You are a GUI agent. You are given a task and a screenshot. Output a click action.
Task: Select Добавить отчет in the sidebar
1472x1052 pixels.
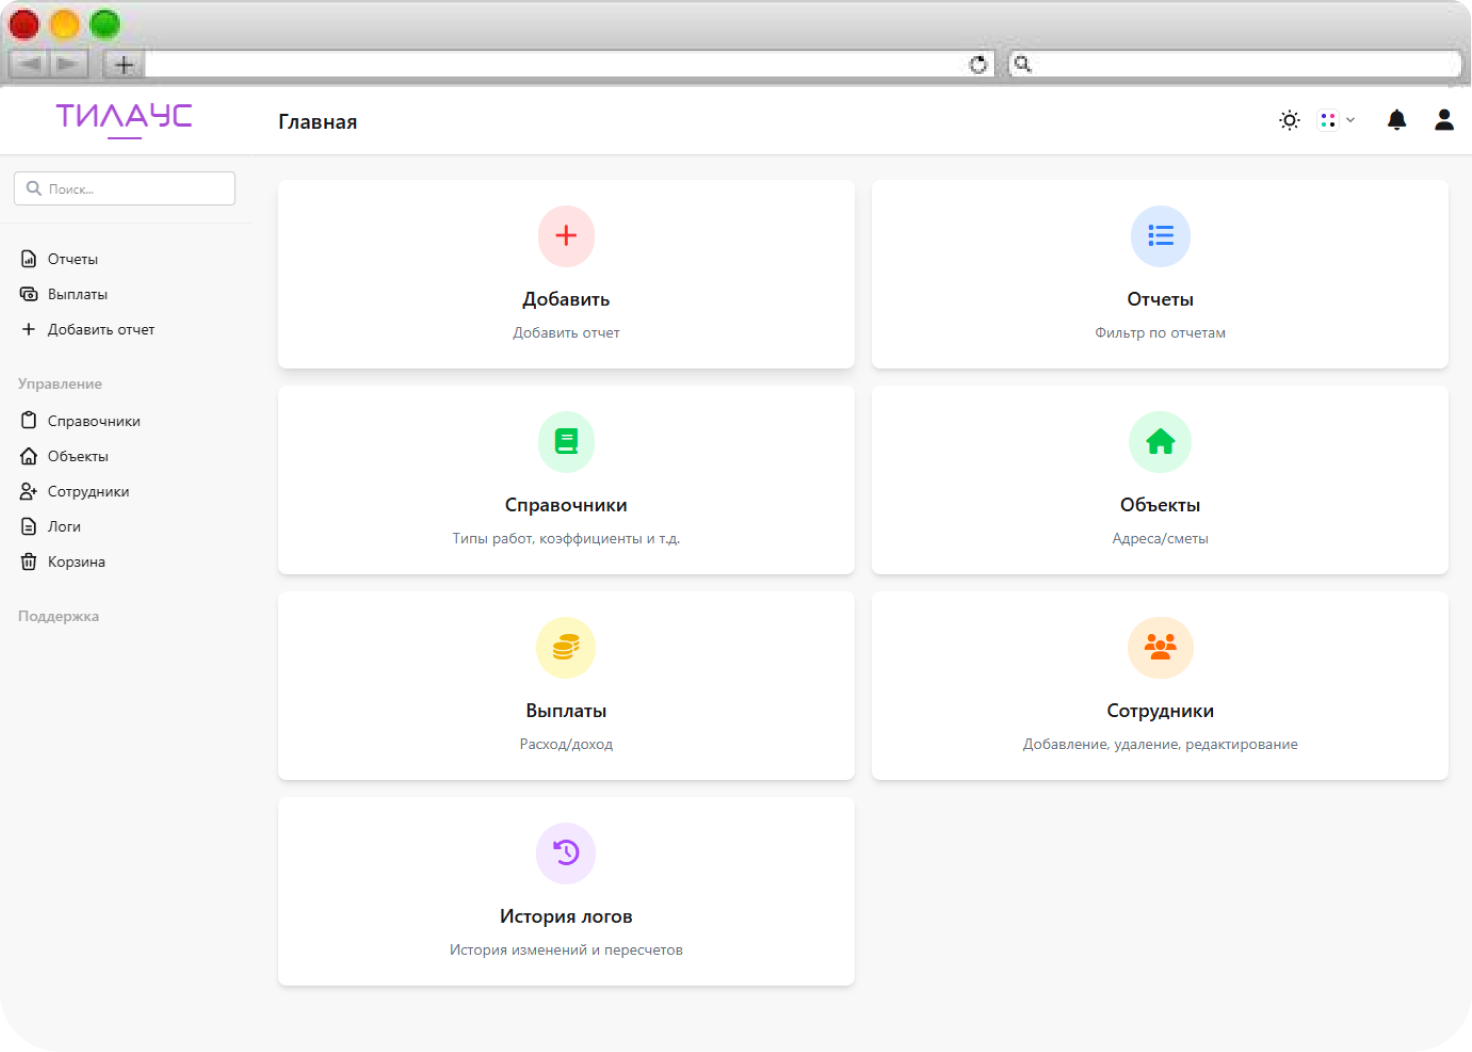[x=101, y=329]
